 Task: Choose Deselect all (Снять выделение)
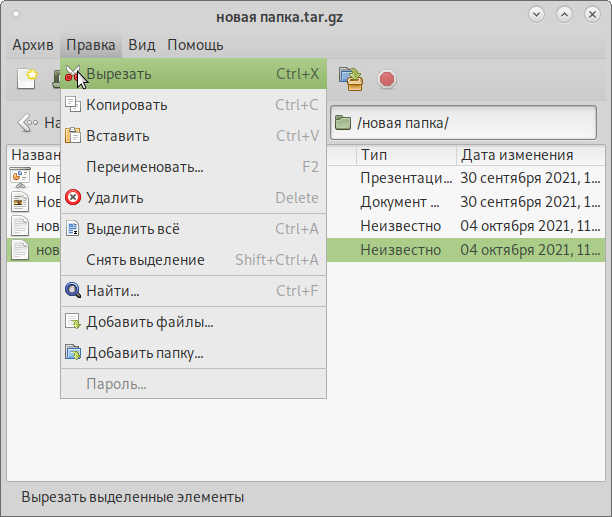(145, 260)
